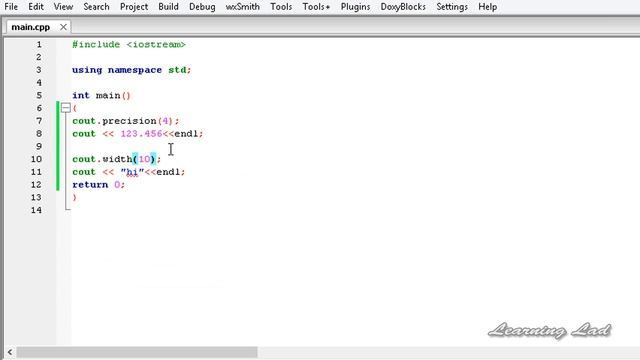Click the value 10 inside width()
Viewport: 640px width, 360px height.
144,159
